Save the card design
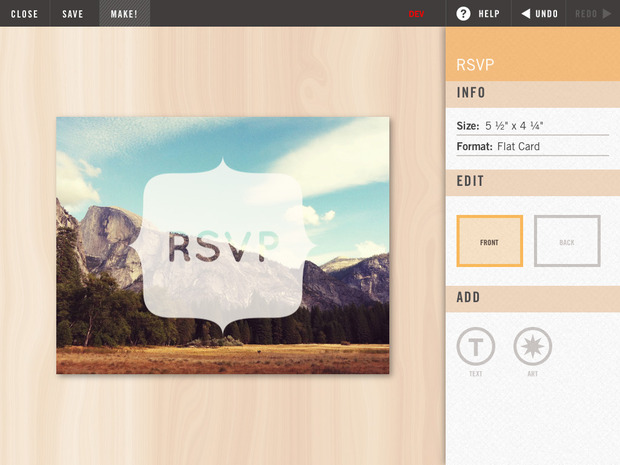The height and width of the screenshot is (465, 620). click(73, 14)
